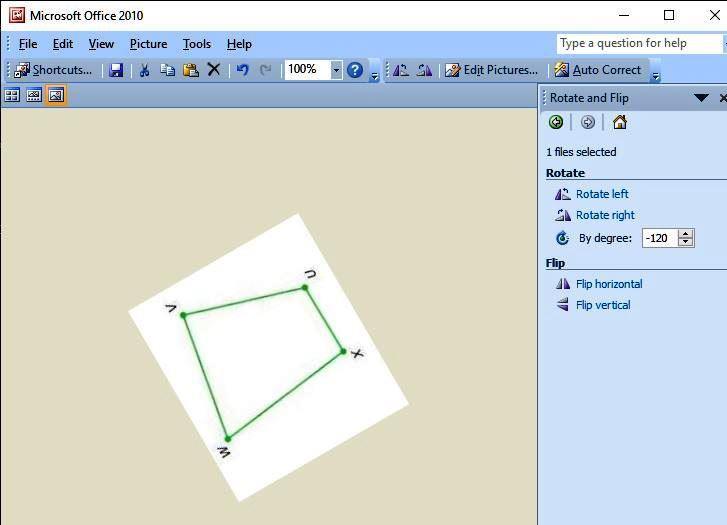Click the task pane Forward arrow
Viewport: 727px width, 525px height.
587,122
